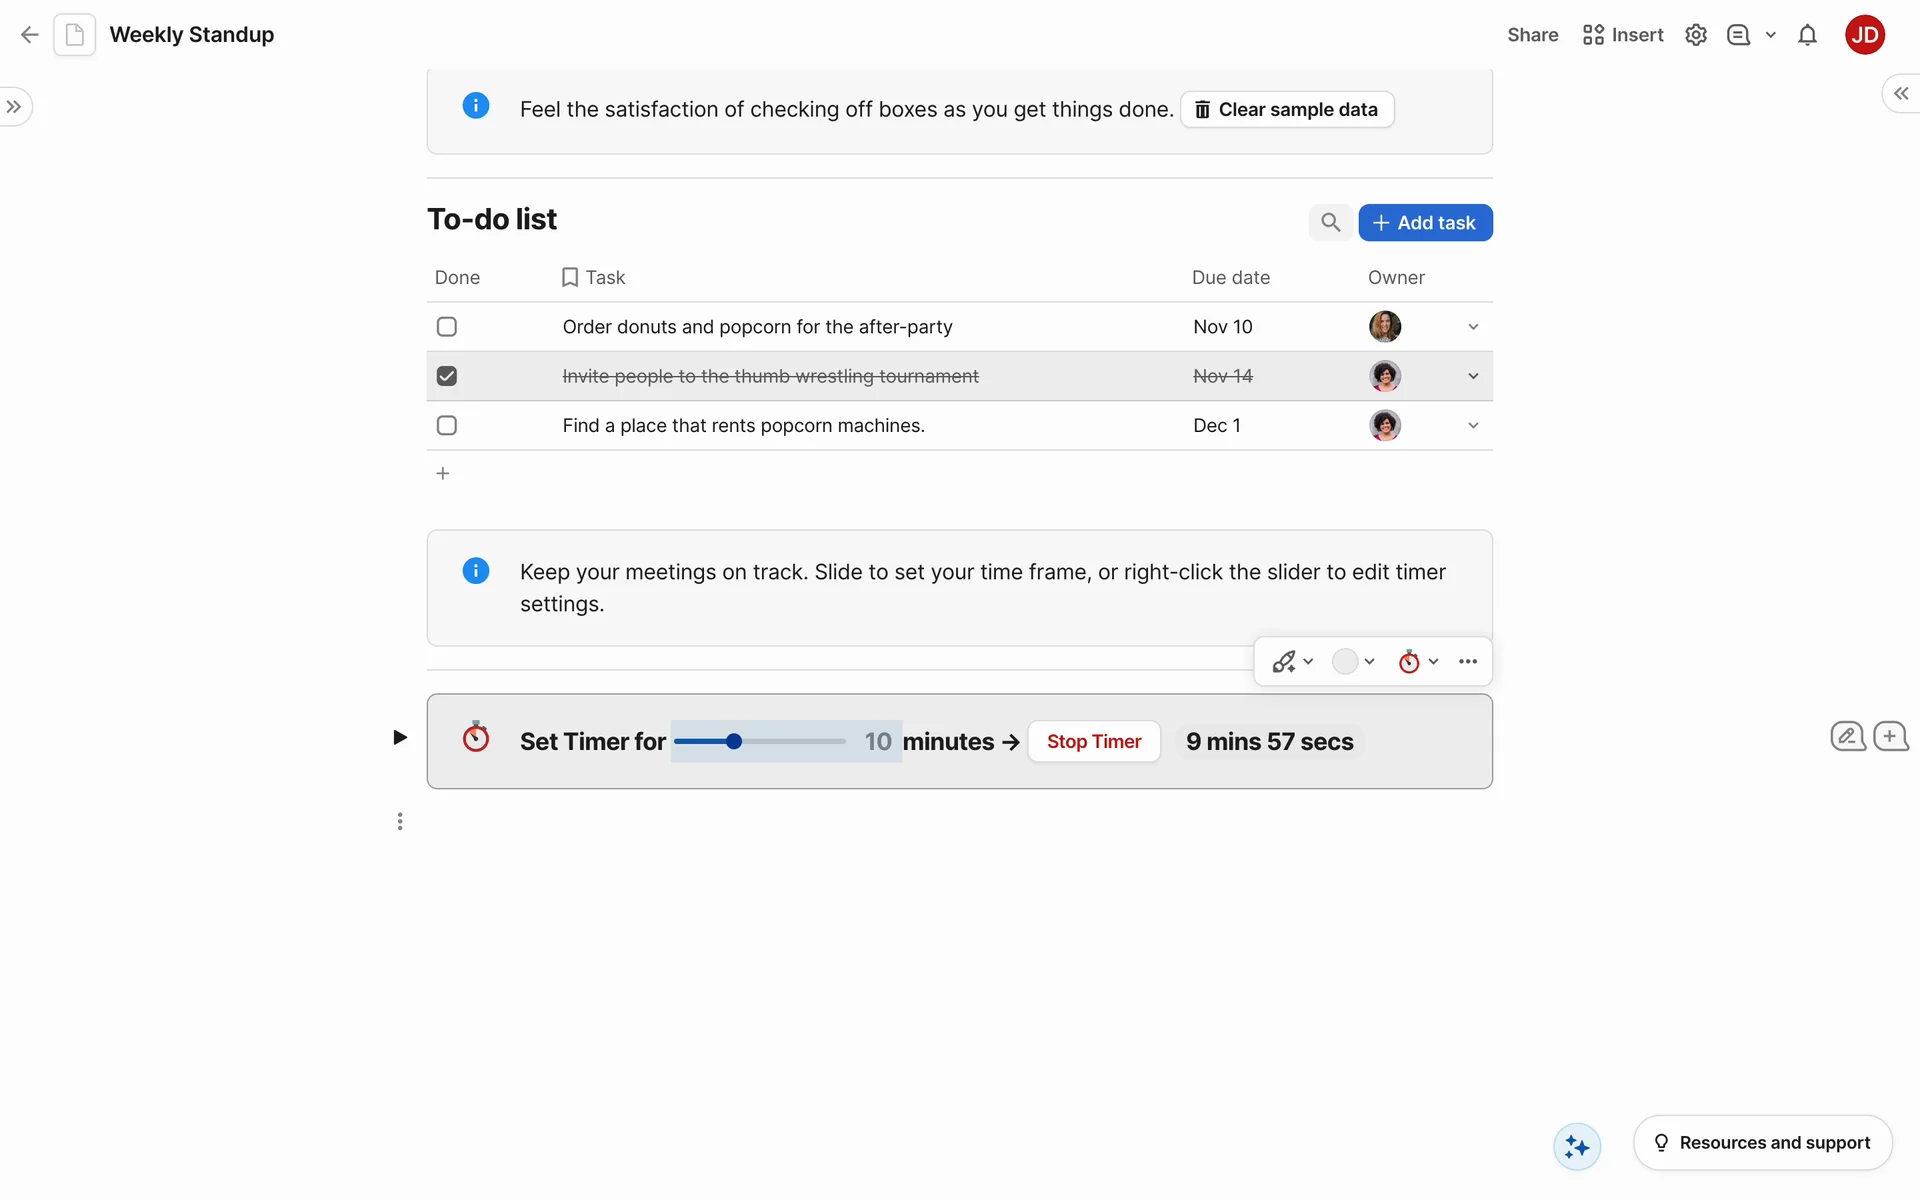This screenshot has height=1200, width=1920.
Task: Open timer icon dropdown in floating toolbar
Action: [x=1418, y=661]
